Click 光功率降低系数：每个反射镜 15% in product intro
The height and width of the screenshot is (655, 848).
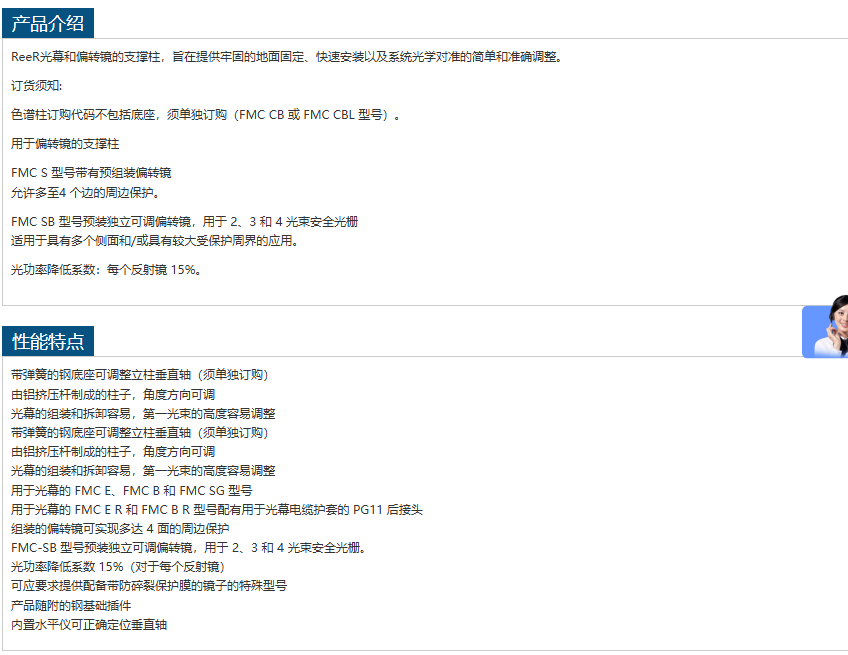click(106, 269)
